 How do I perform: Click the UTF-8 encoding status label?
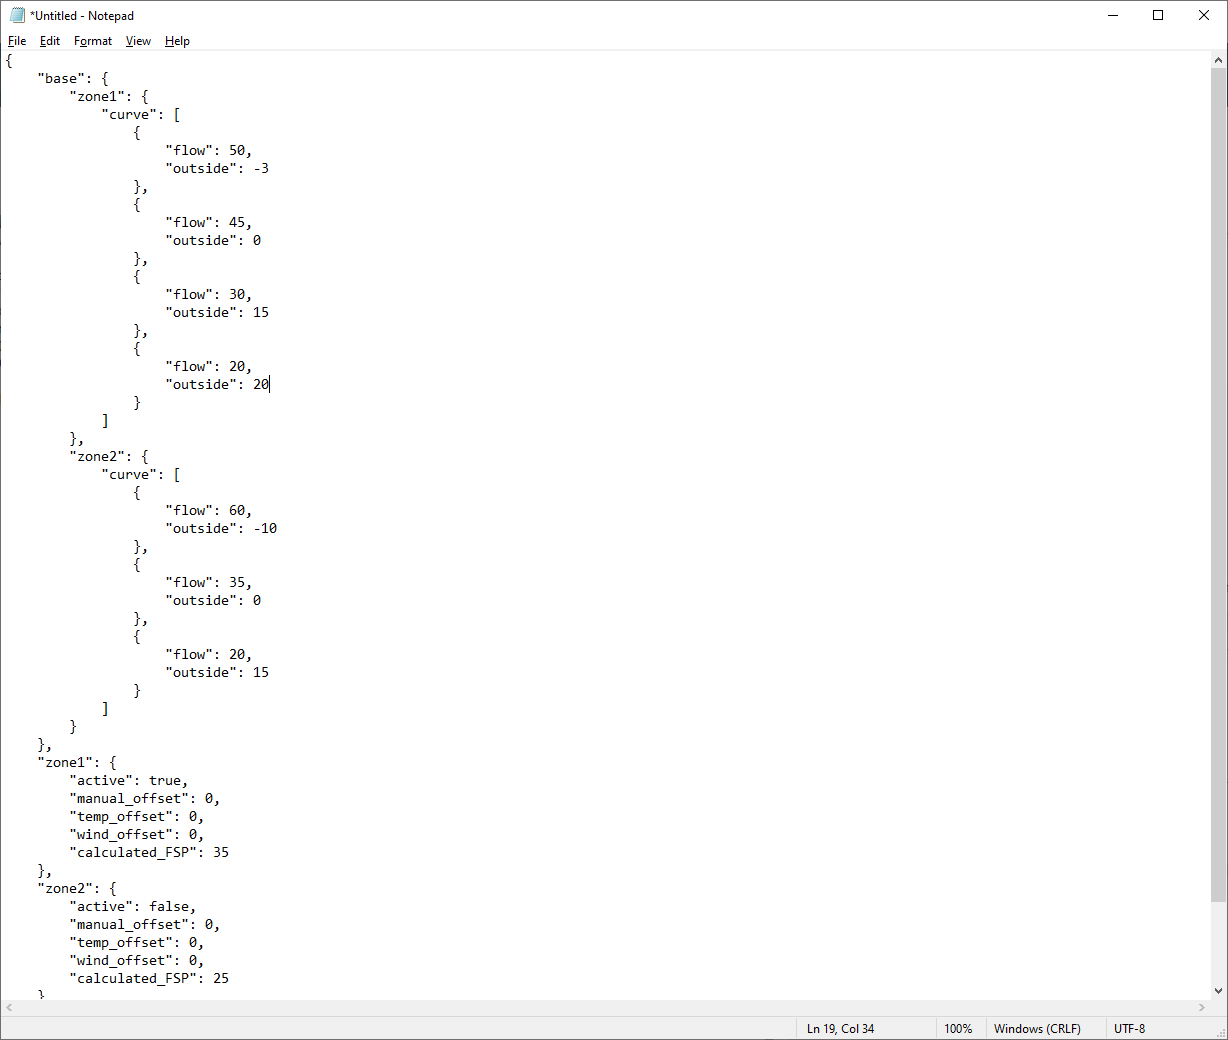click(x=1129, y=1029)
